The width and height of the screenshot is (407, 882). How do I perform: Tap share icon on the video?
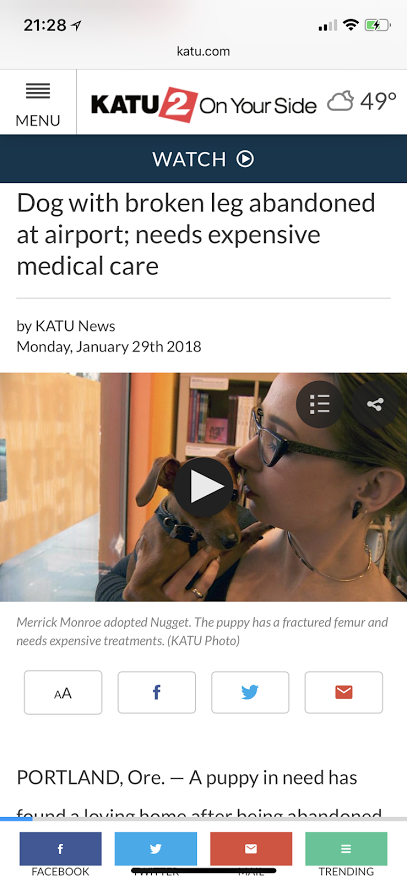374,404
